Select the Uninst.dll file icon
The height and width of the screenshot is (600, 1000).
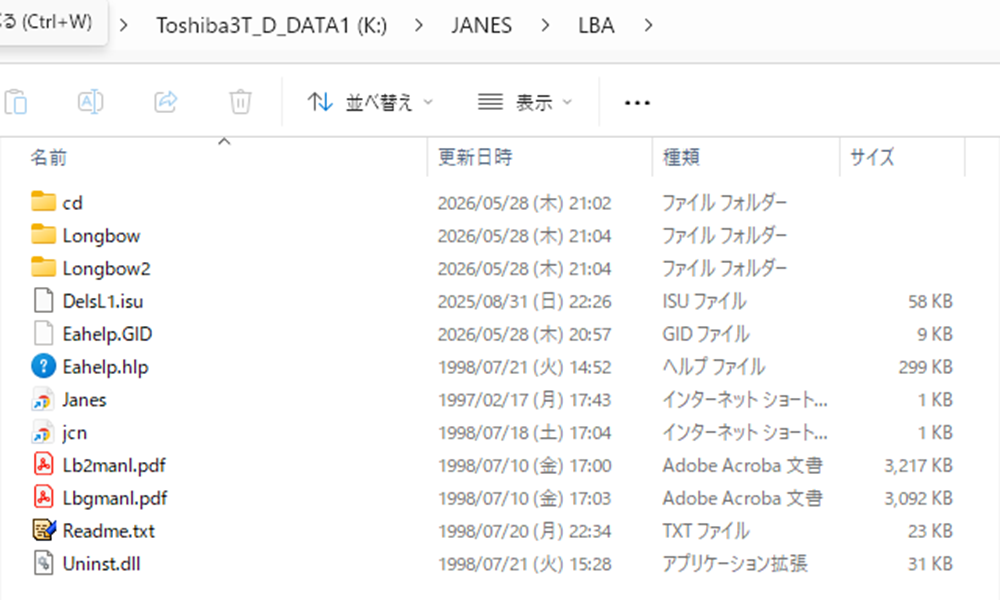(43, 564)
